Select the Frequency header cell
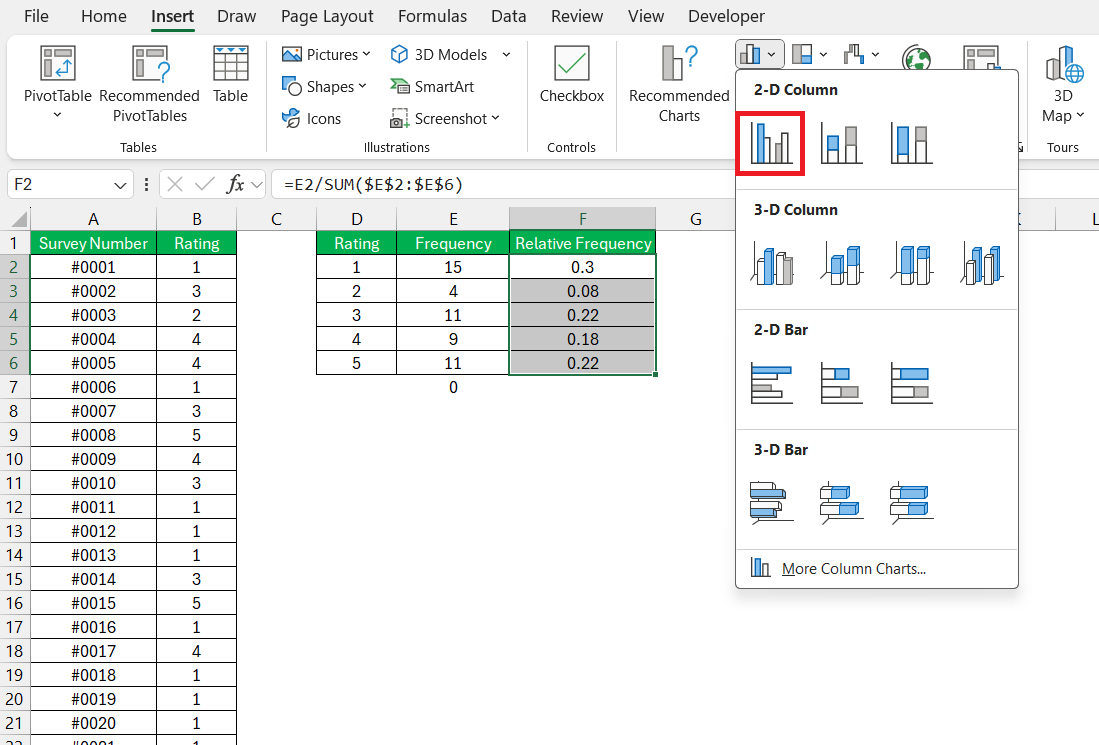 tap(453, 243)
